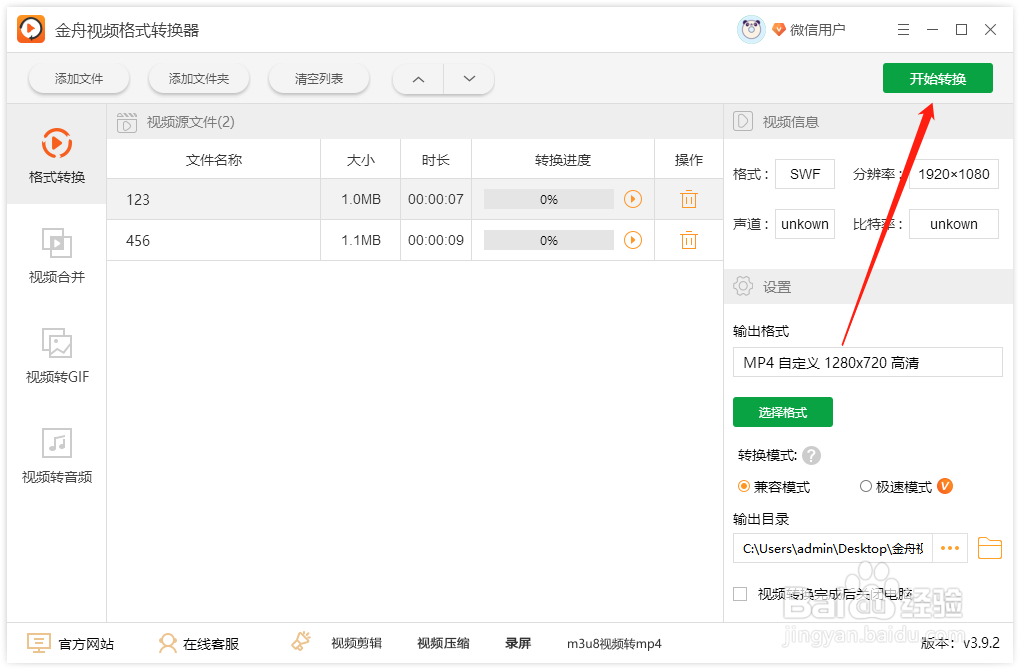This screenshot has width=1020, height=670.
Task: Delete file 456 using its trash icon
Action: click(x=688, y=240)
